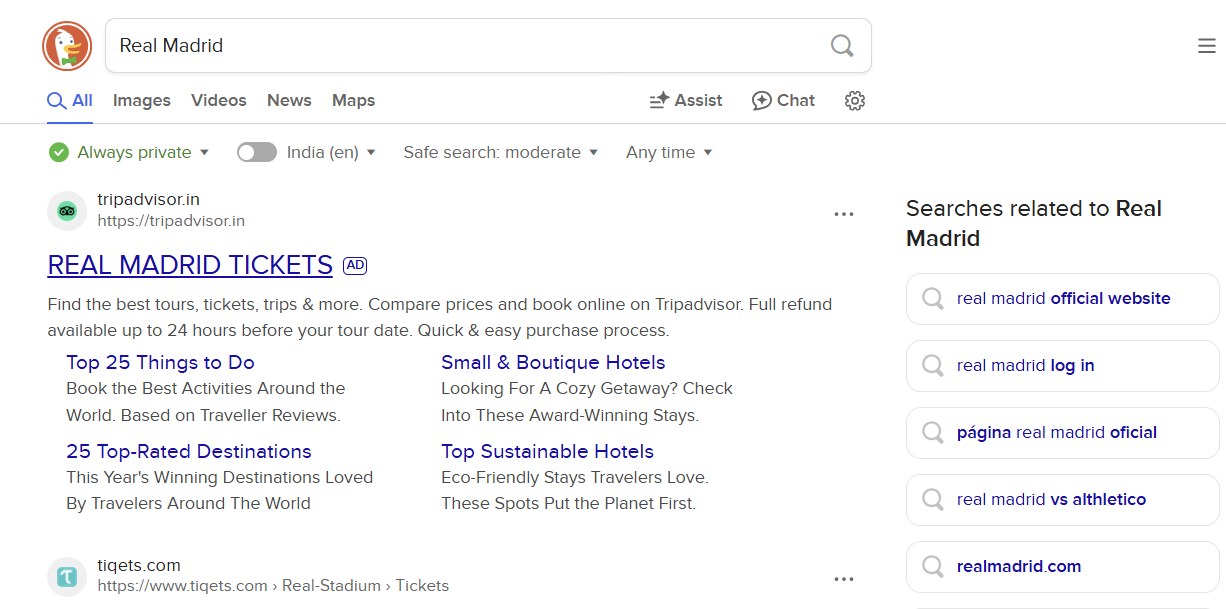This screenshot has width=1226, height=609.
Task: Click the DuckDuckGo duck logo
Action: point(67,46)
